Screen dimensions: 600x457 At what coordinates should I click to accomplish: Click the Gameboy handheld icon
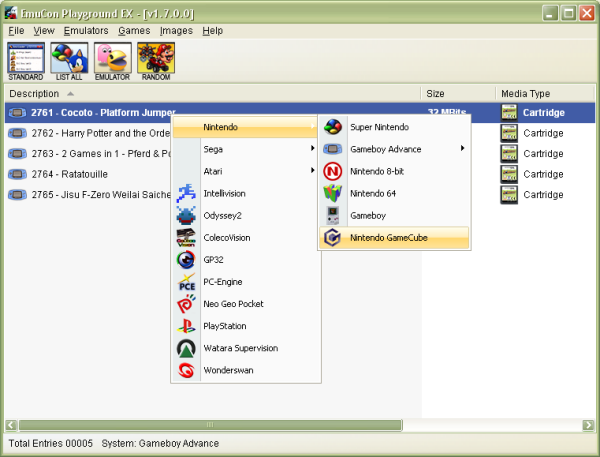pos(333,215)
